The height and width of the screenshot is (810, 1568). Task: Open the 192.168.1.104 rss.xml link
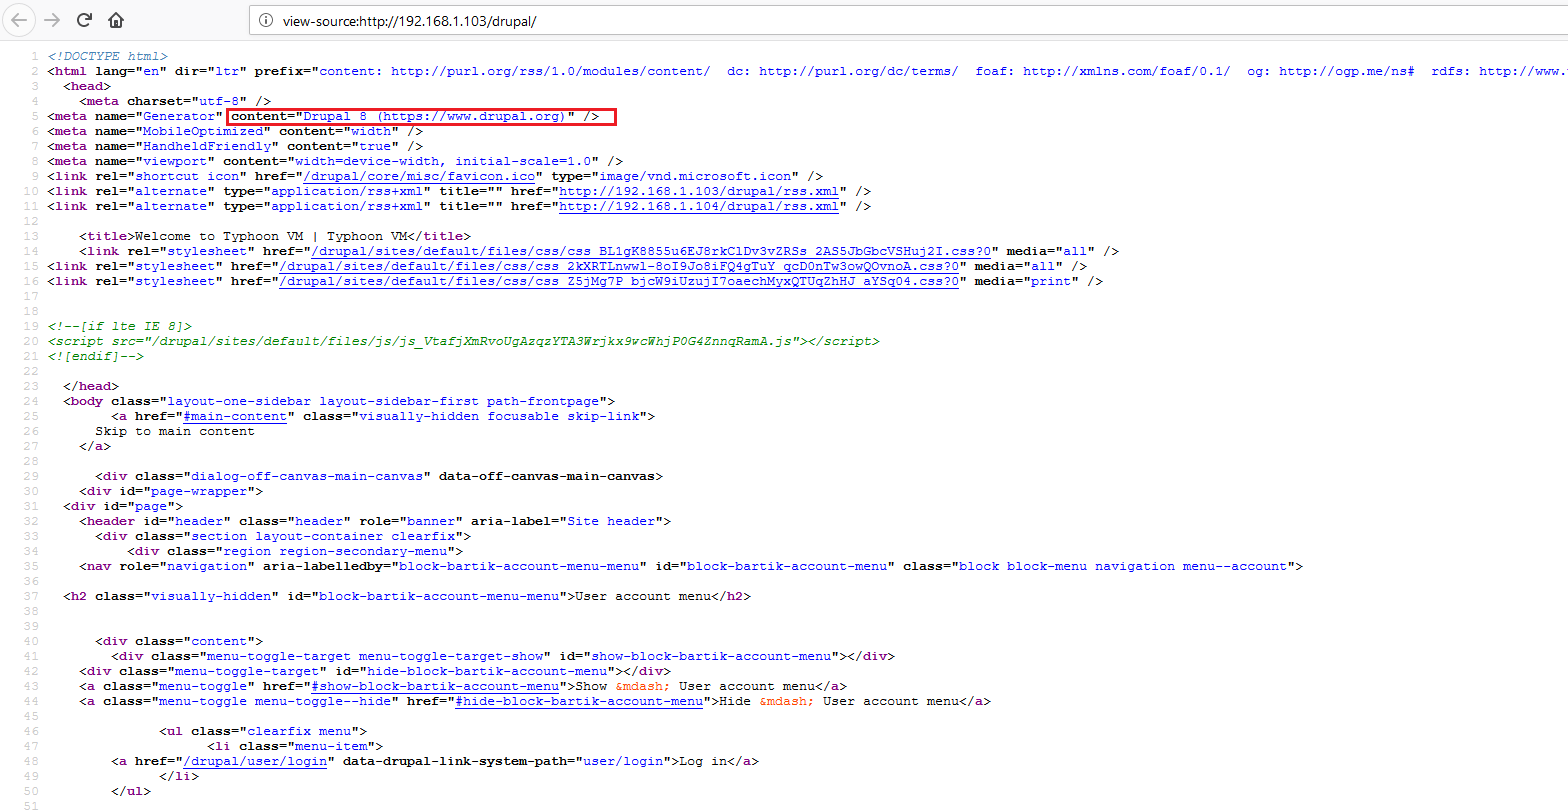698,206
